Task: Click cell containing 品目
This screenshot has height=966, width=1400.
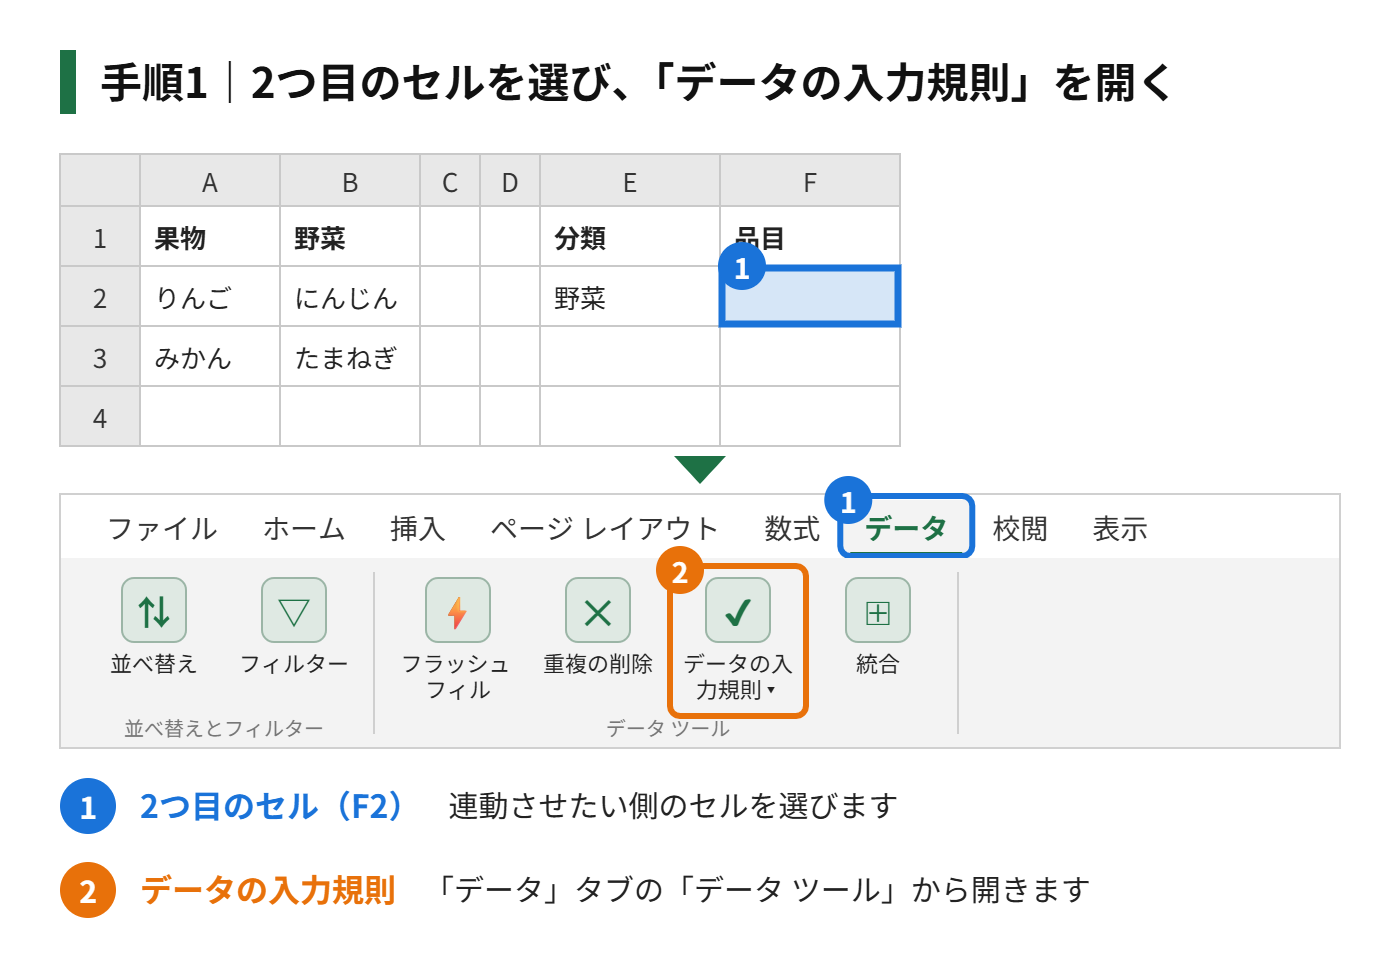Action: coord(810,237)
